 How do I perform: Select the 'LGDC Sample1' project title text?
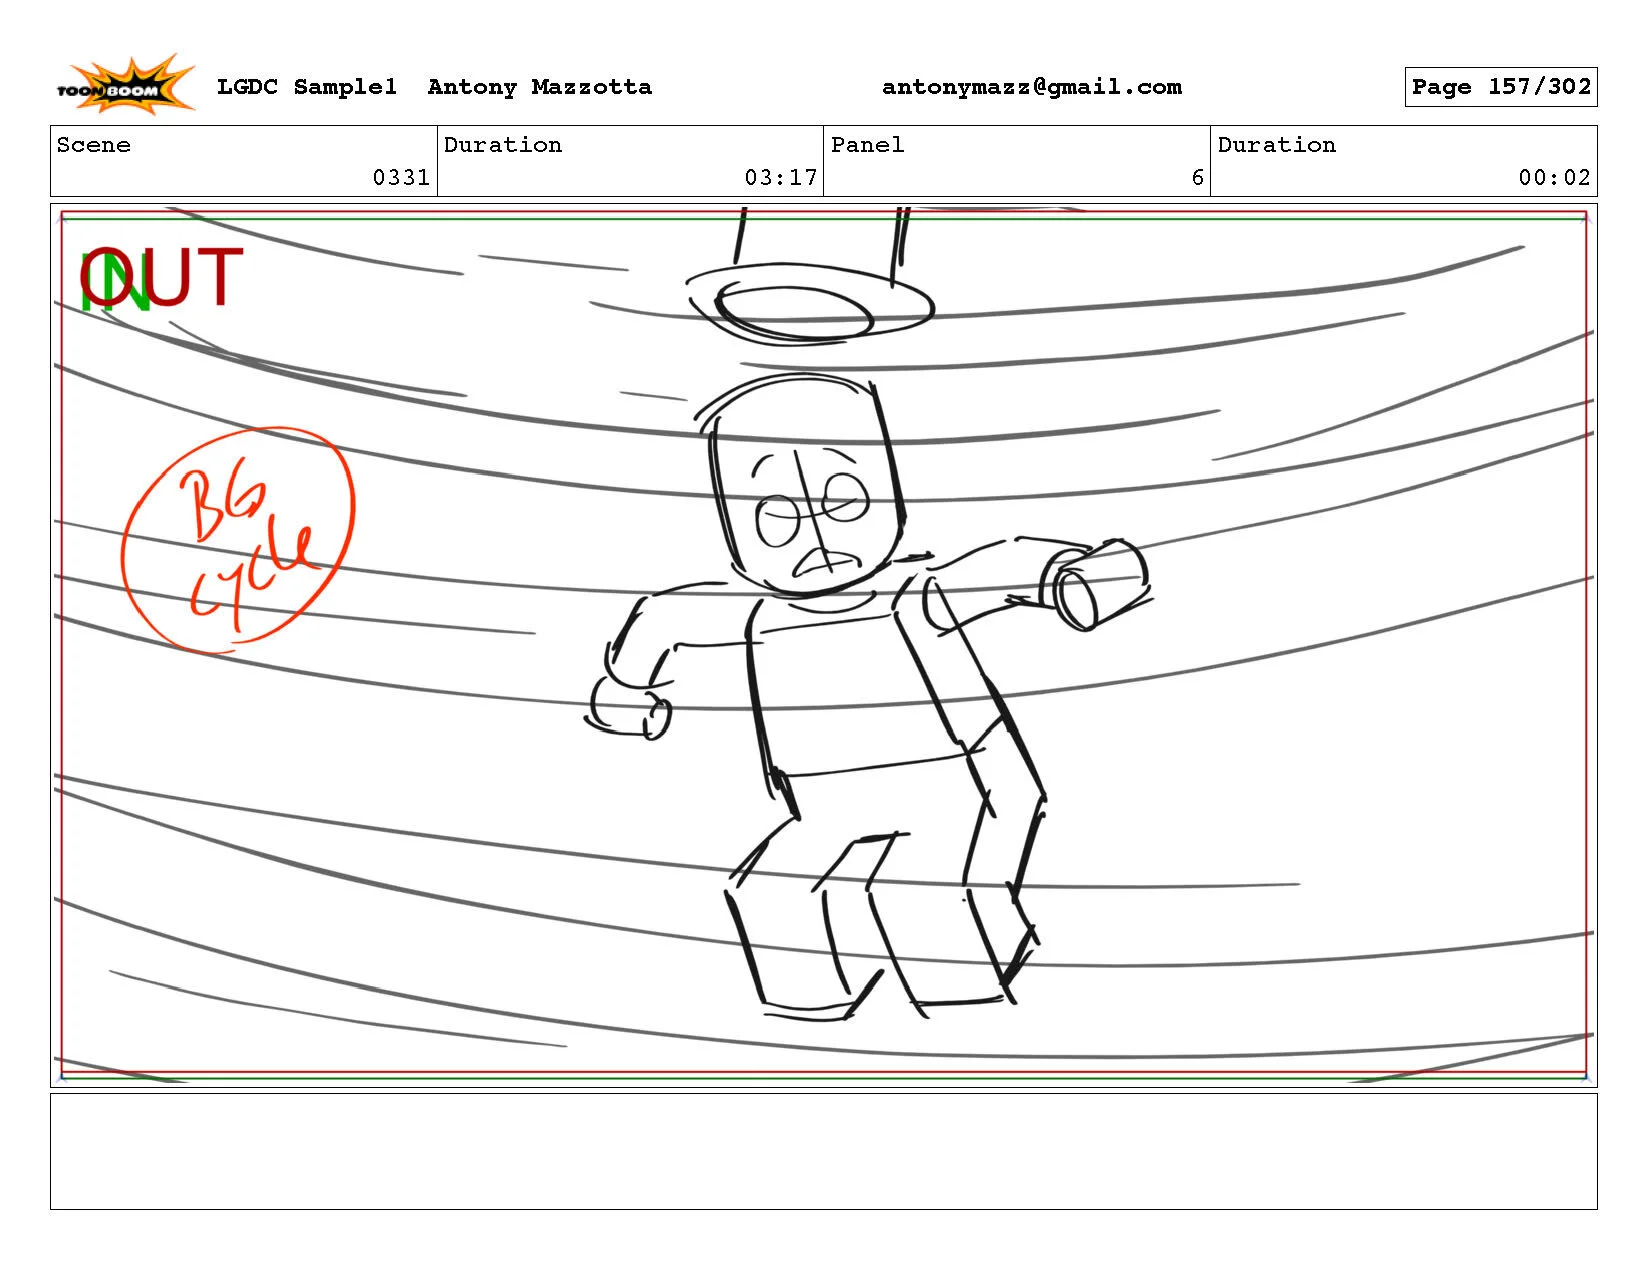(307, 87)
